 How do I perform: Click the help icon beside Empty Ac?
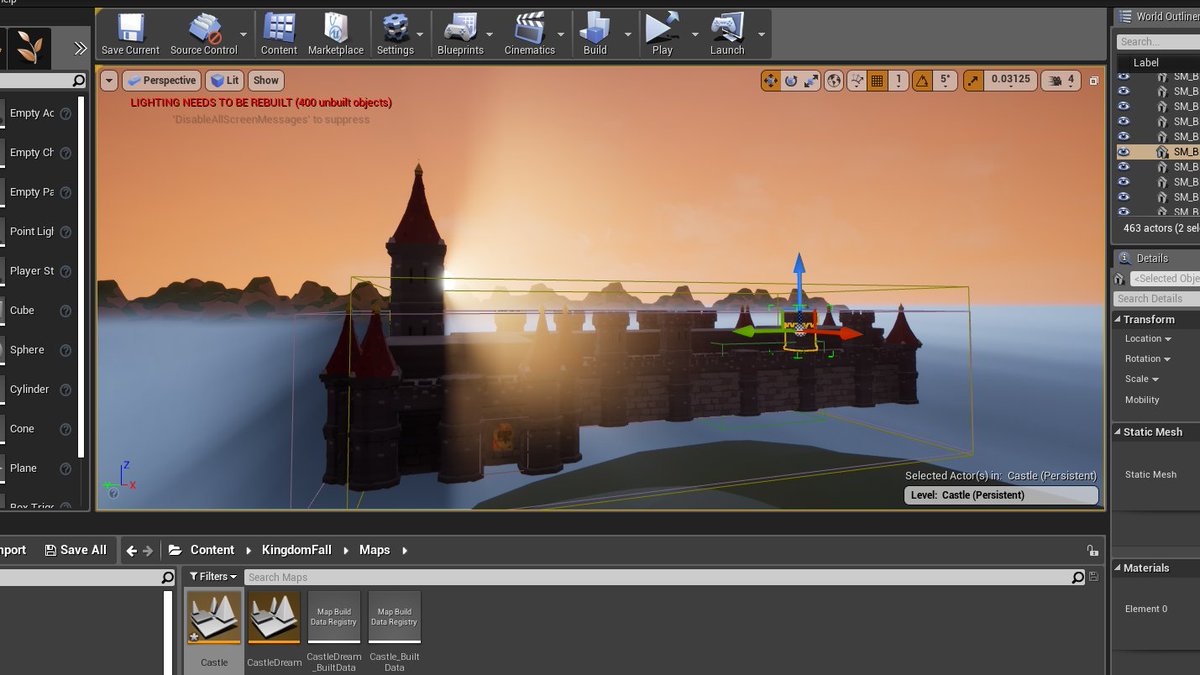66,114
